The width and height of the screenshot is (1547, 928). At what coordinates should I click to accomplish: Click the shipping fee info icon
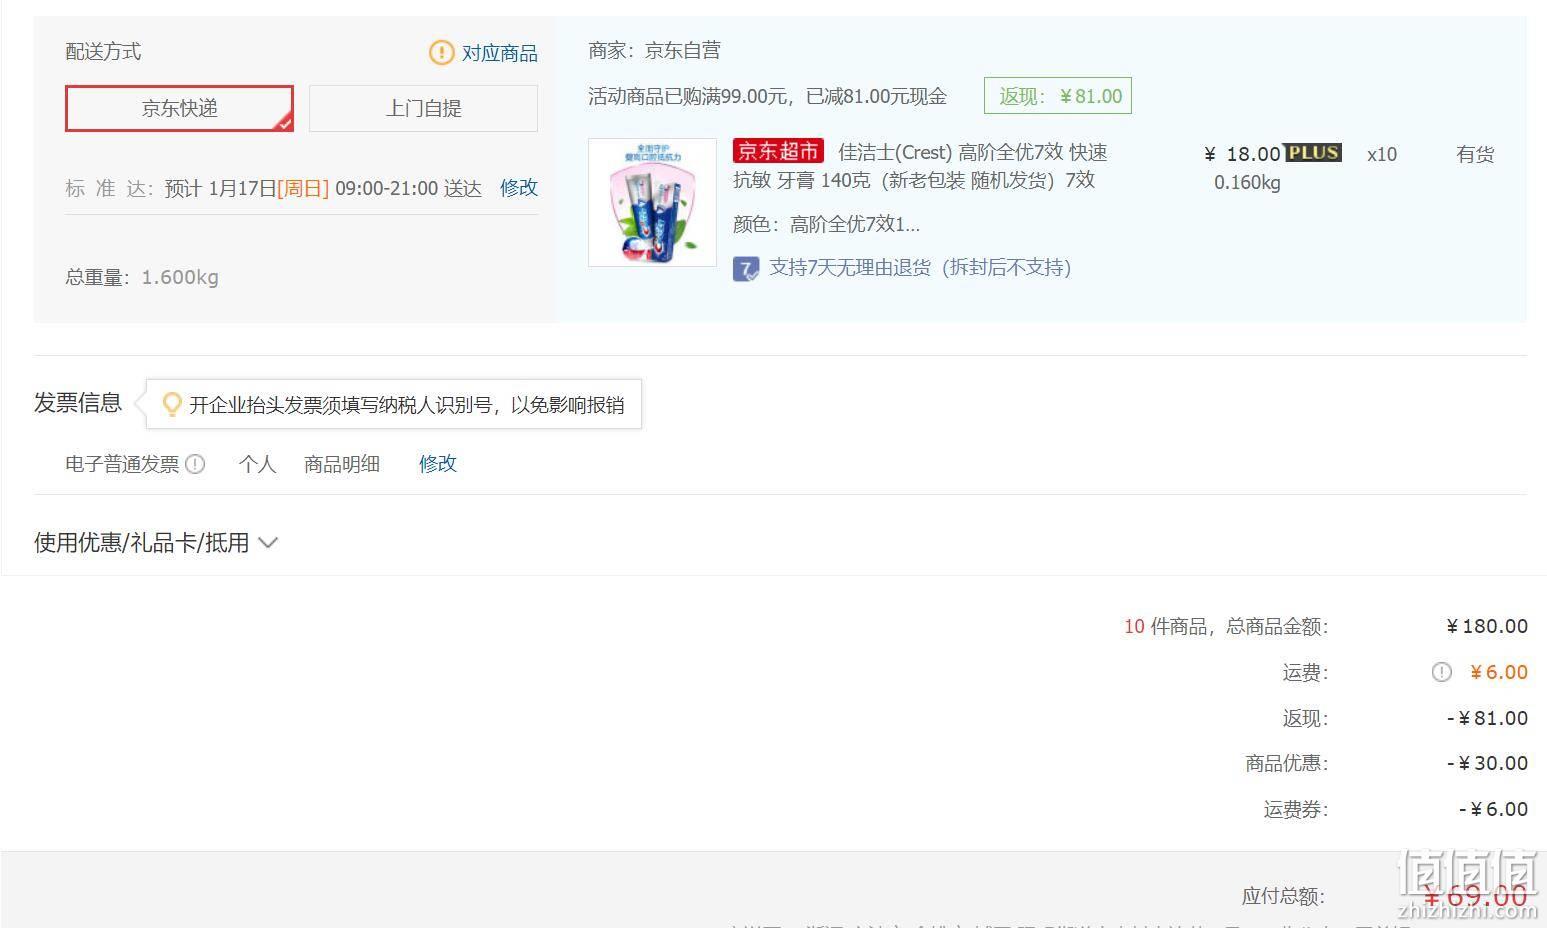pyautogui.click(x=1441, y=672)
